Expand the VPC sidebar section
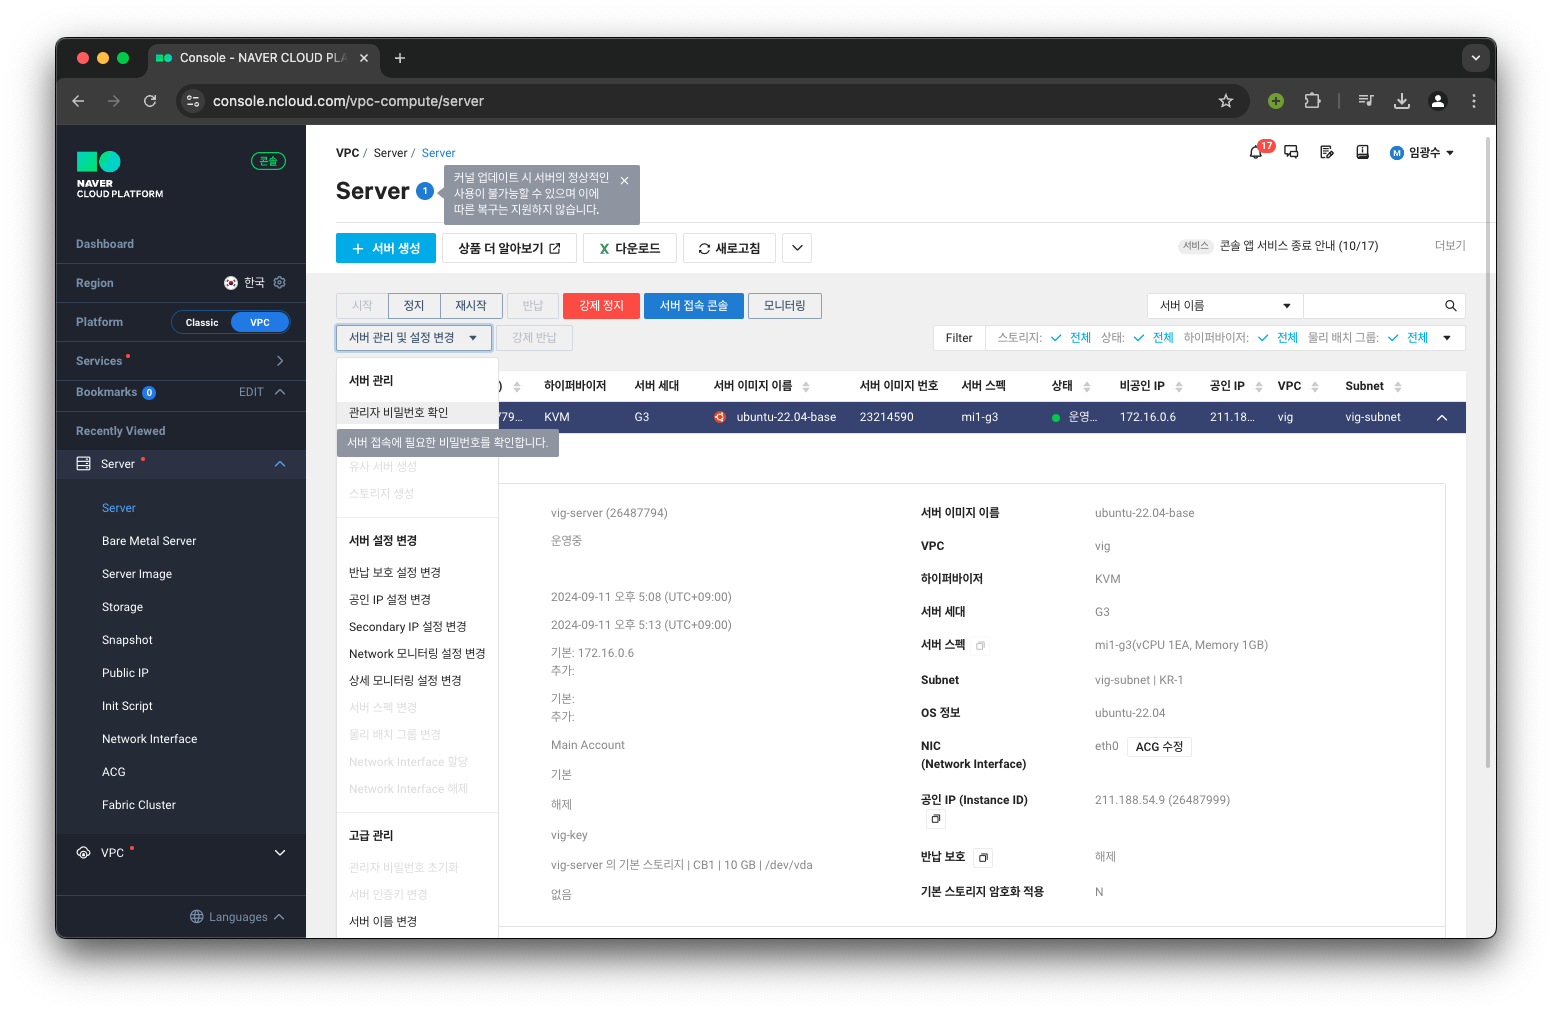 [280, 853]
